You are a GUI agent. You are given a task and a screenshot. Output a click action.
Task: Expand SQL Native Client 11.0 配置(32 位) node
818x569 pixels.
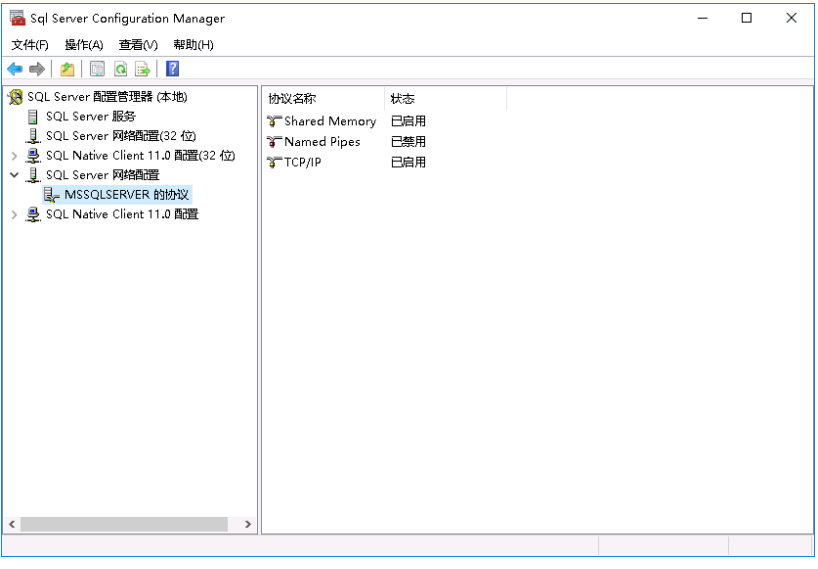pos(14,156)
